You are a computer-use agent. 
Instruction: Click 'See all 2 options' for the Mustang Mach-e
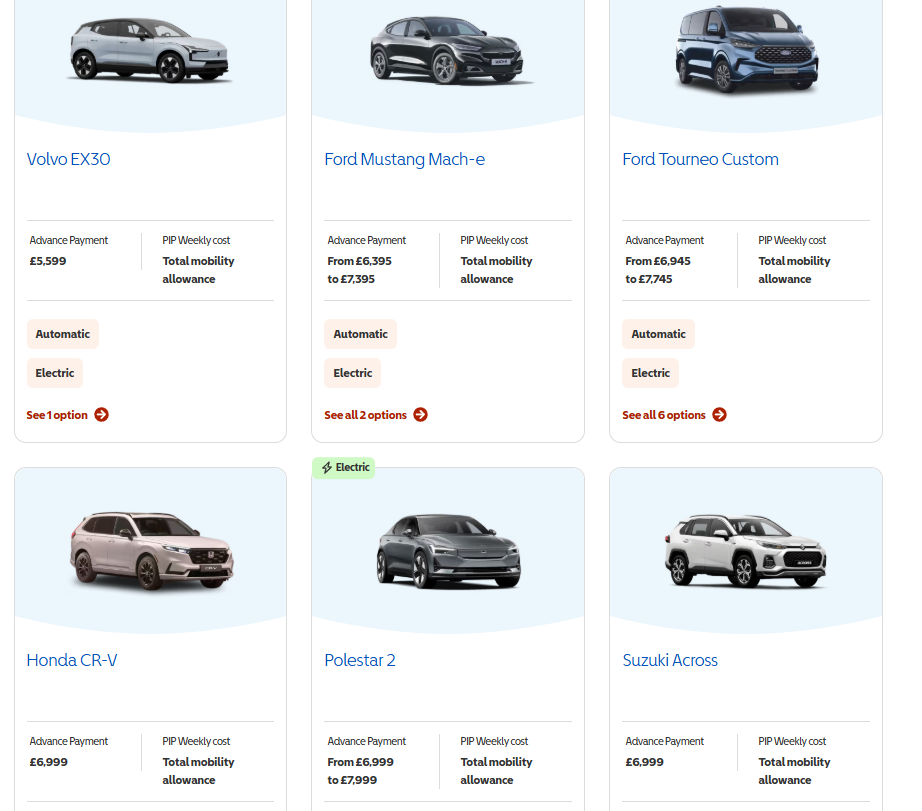[x=365, y=415]
